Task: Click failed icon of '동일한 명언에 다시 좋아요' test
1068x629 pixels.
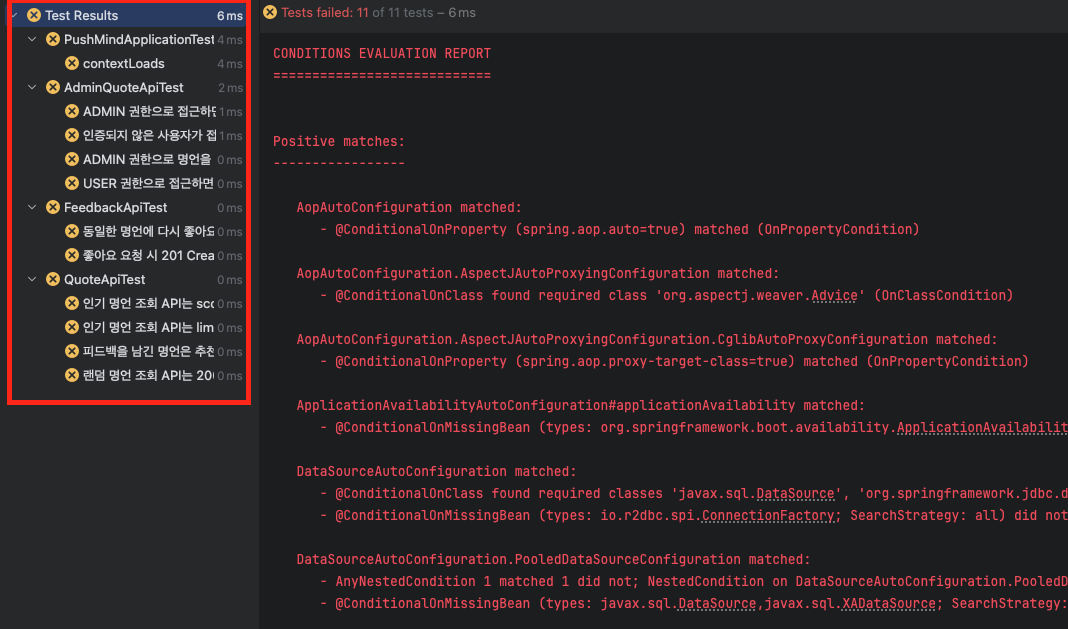Action: (x=72, y=231)
